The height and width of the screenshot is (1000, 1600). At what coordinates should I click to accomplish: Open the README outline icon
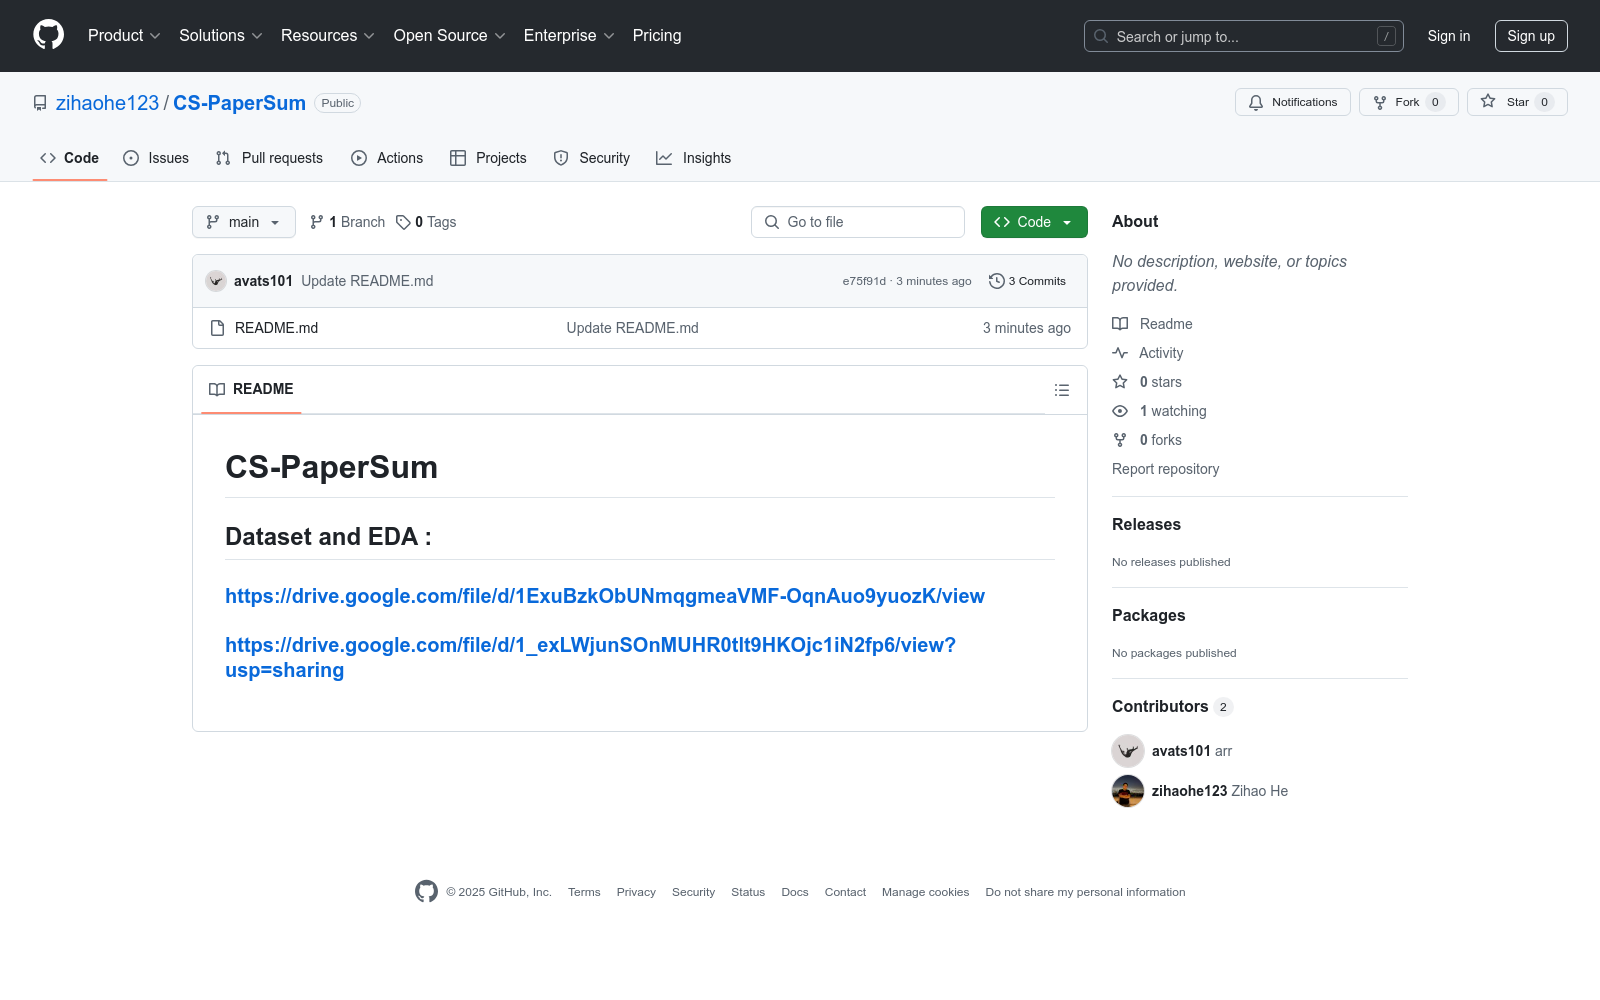[1062, 390]
